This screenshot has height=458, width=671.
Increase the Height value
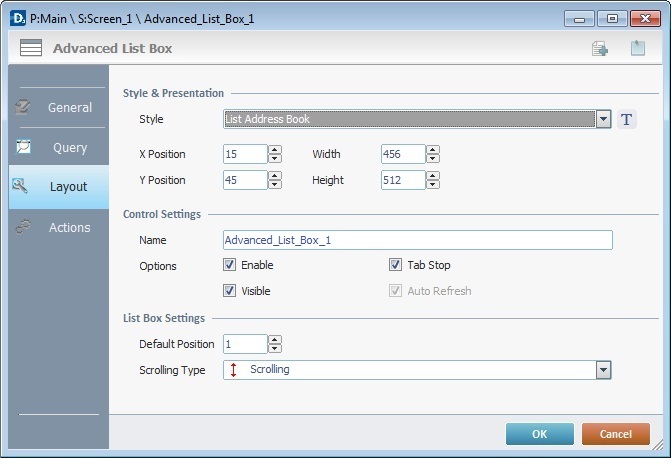click(x=433, y=176)
